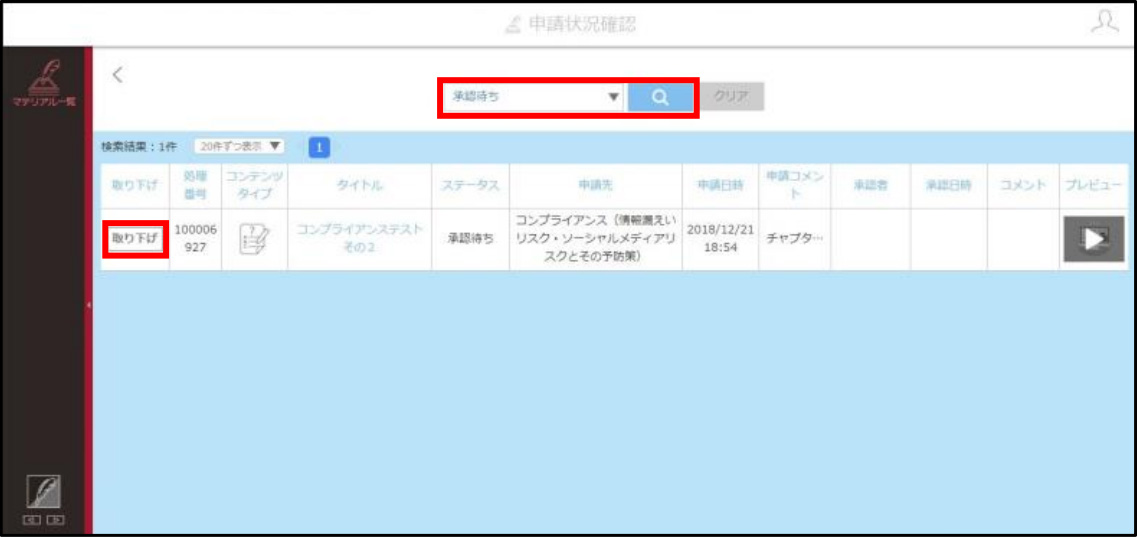Click the ステータス column header

pos(471,186)
